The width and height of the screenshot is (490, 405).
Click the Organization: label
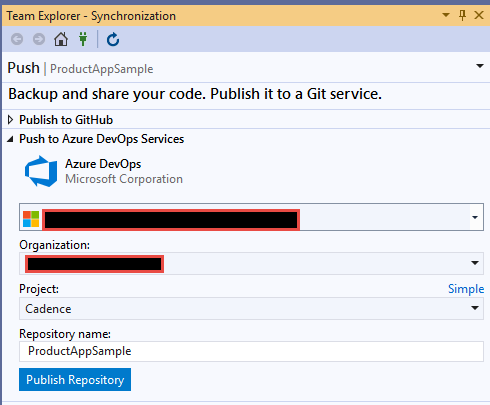click(x=55, y=245)
